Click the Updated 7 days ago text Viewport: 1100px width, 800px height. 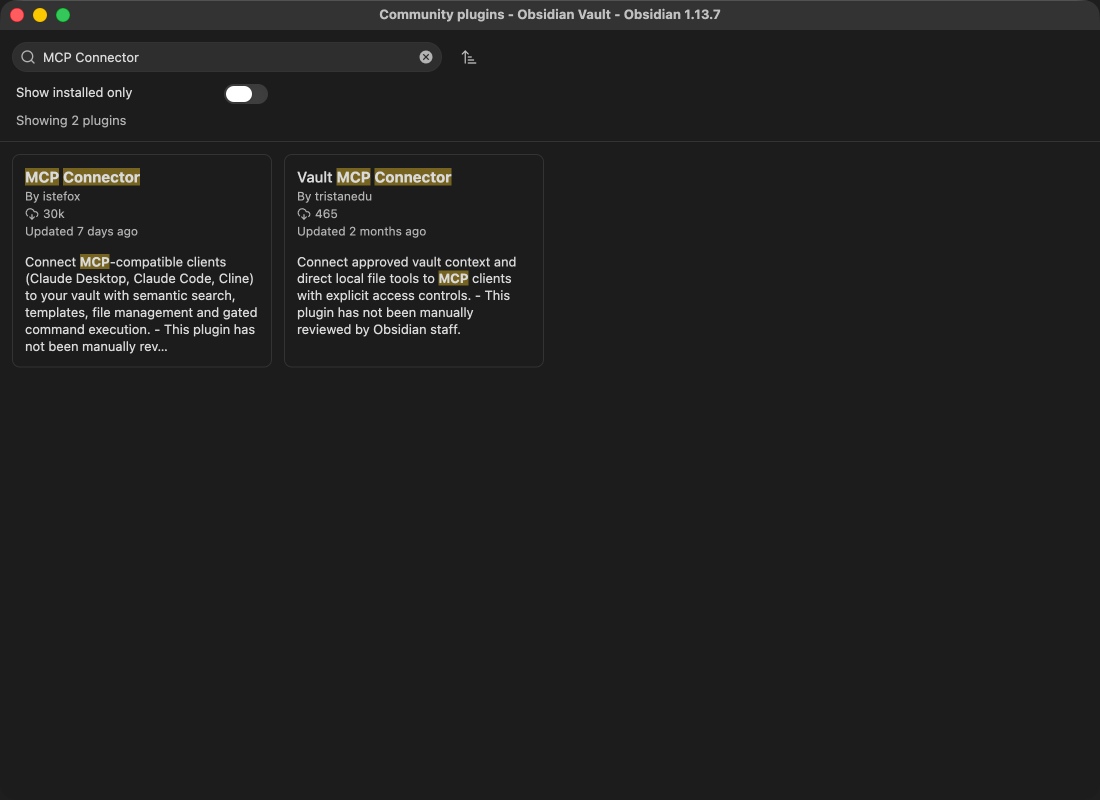coord(81,232)
